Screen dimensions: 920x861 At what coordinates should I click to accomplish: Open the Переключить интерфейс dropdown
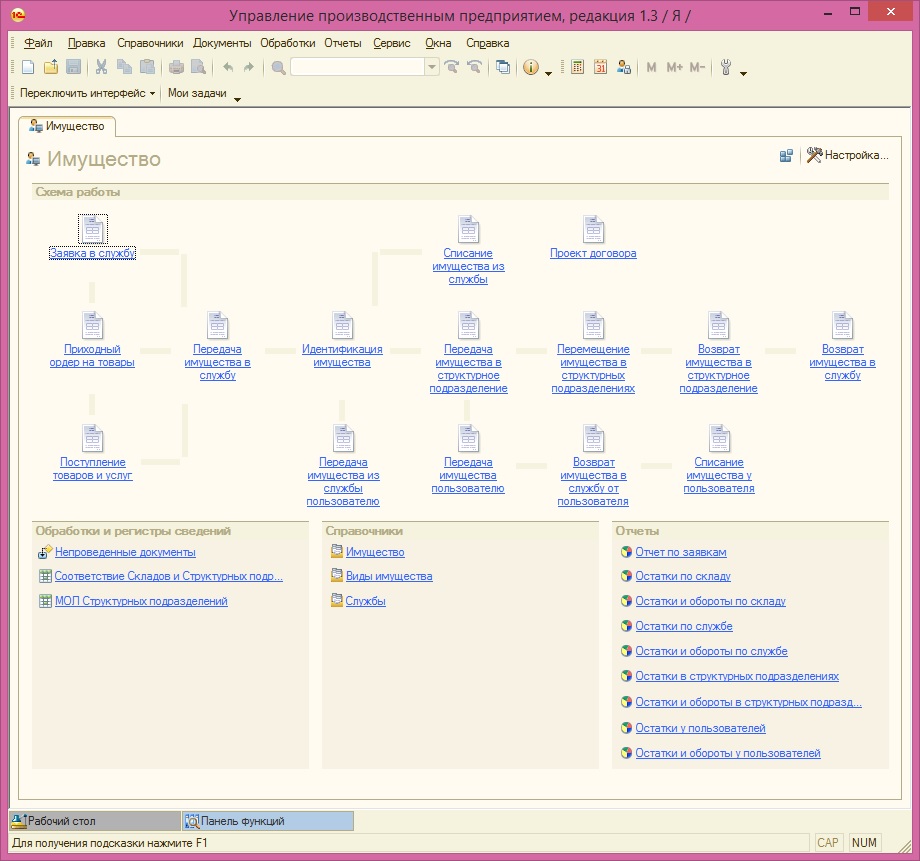(x=88, y=93)
